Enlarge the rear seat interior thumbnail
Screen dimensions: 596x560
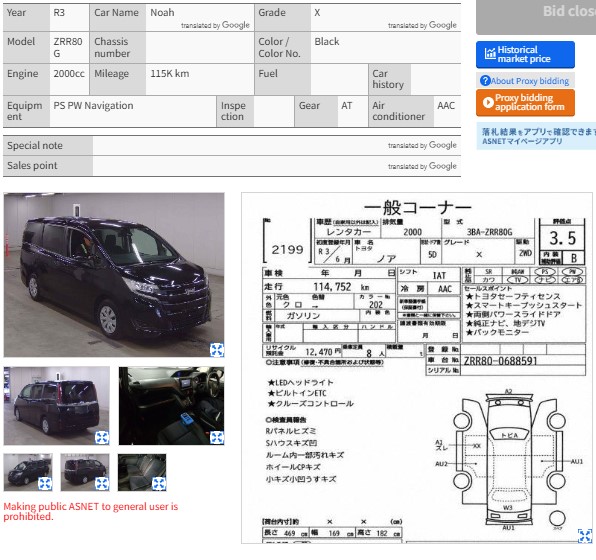click(159, 484)
